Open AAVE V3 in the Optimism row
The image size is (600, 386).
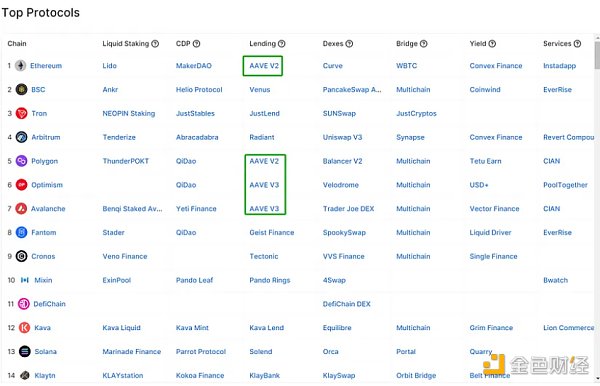[264, 185]
